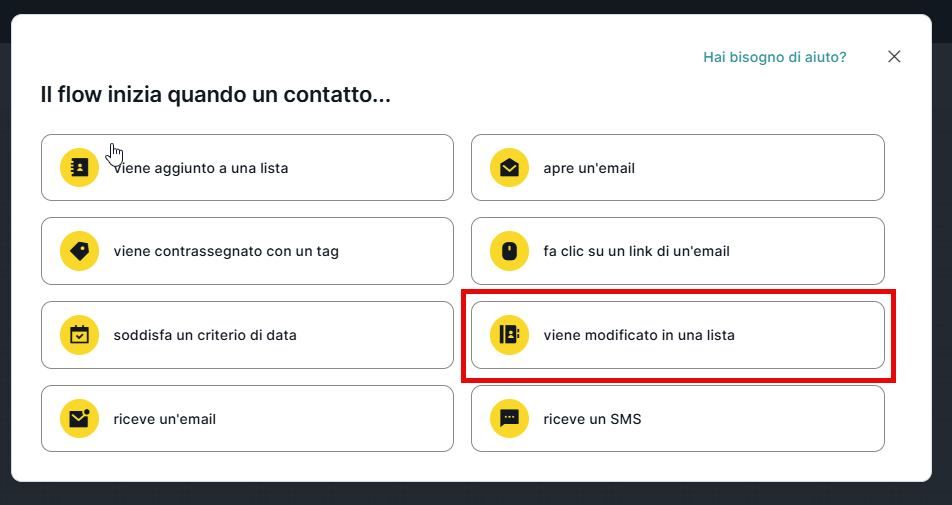This screenshot has width=952, height=505.
Task: Click the mouse icon for link clicks
Action: [509, 251]
